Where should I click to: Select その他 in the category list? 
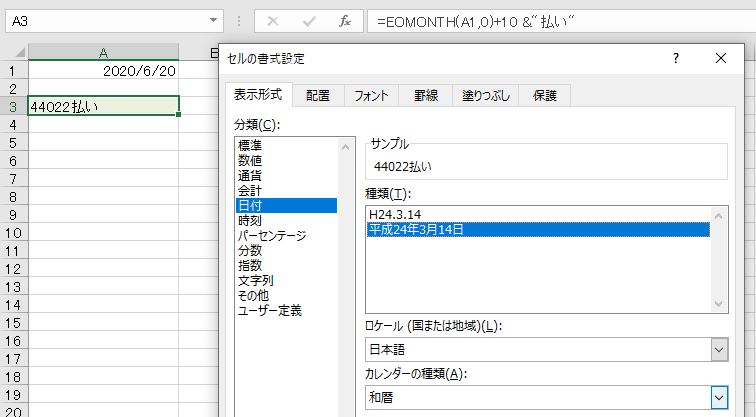click(x=286, y=295)
